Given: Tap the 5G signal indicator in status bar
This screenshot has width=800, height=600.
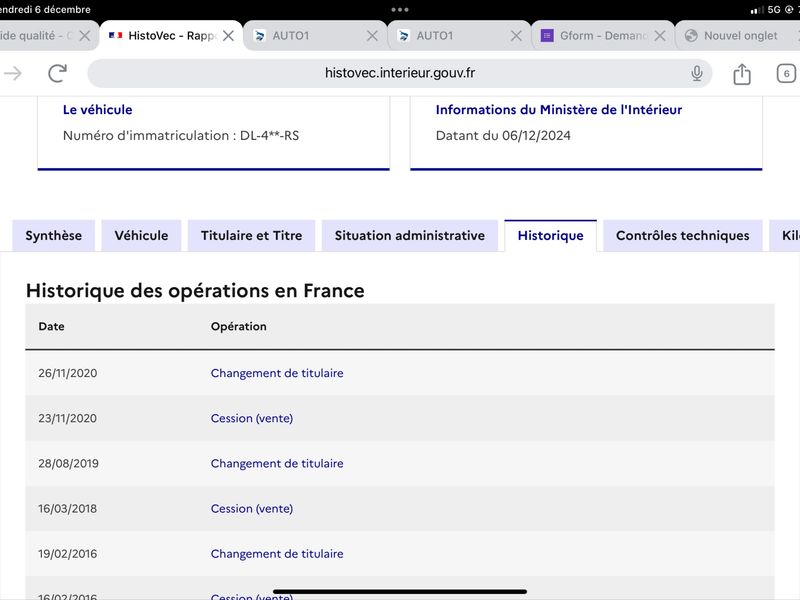Looking at the screenshot, I should (774, 10).
